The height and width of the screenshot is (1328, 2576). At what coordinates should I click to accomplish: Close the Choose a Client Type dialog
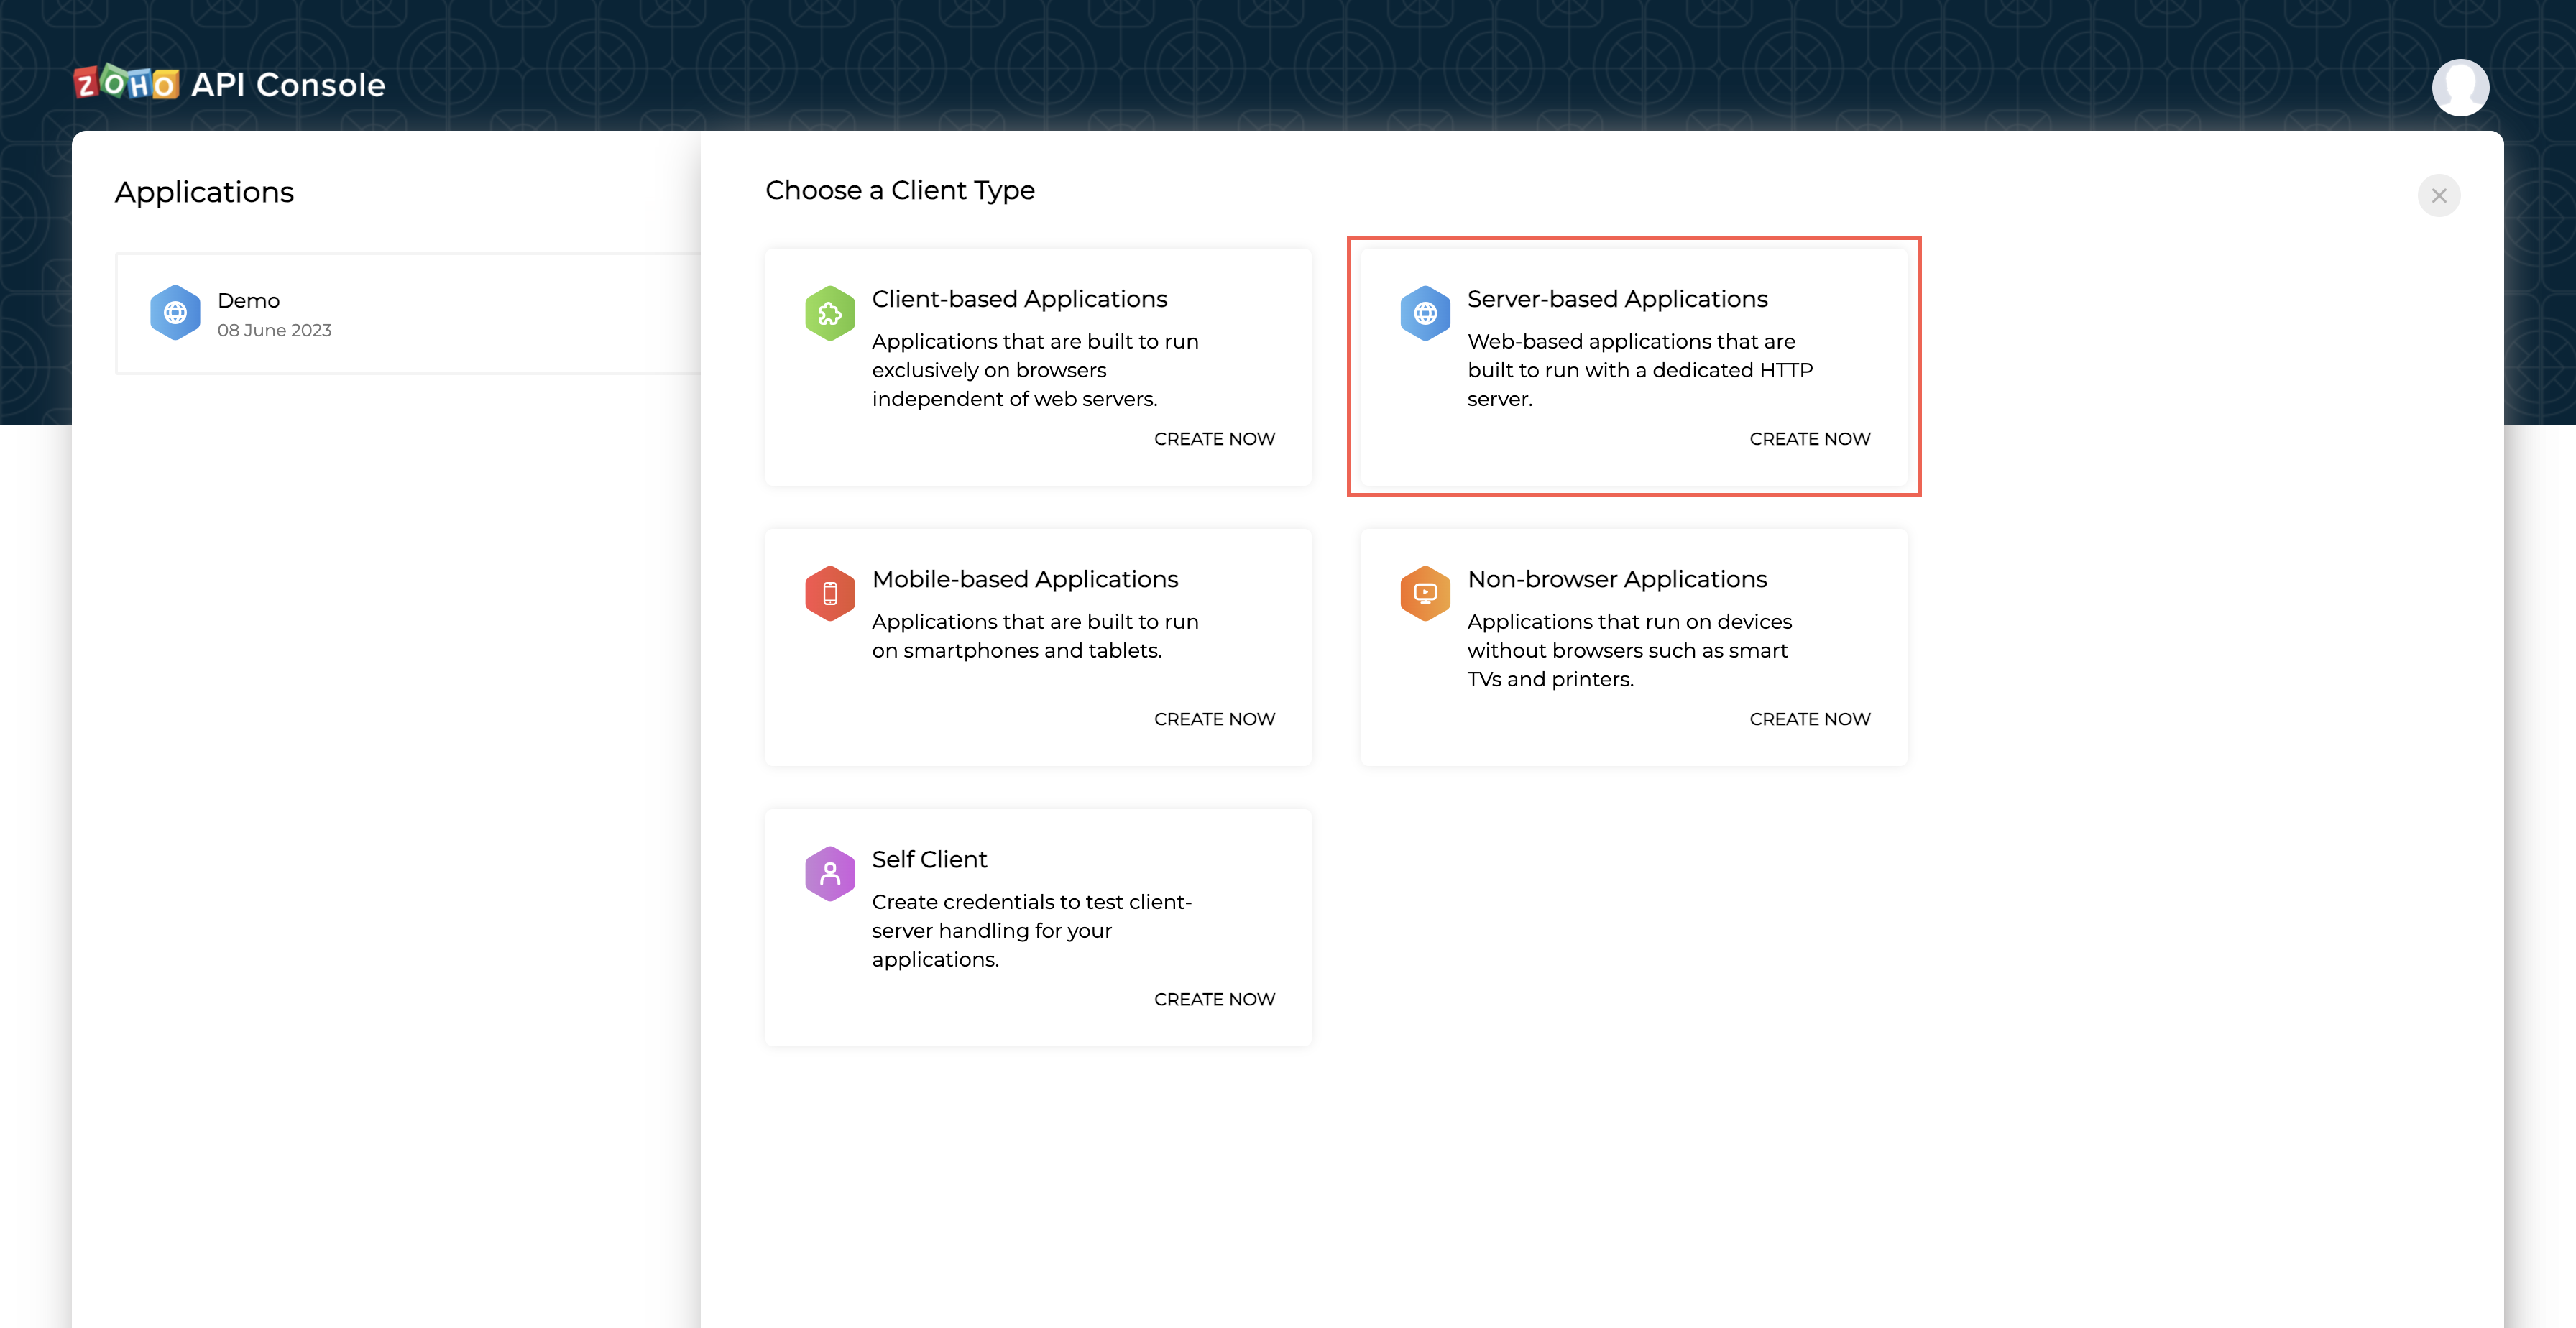coord(2439,195)
